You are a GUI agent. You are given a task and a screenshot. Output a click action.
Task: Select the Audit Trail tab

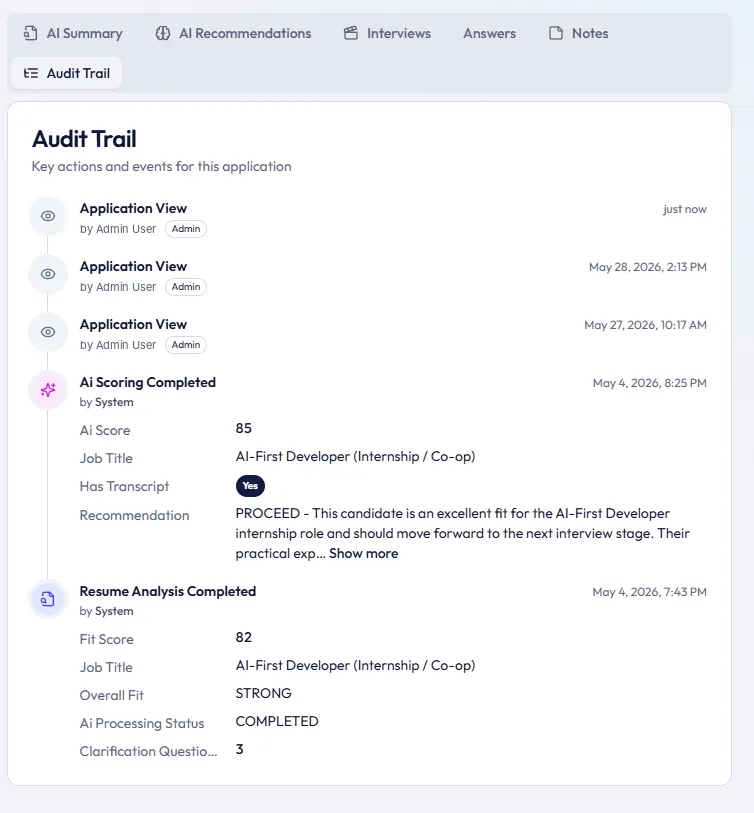pos(67,73)
